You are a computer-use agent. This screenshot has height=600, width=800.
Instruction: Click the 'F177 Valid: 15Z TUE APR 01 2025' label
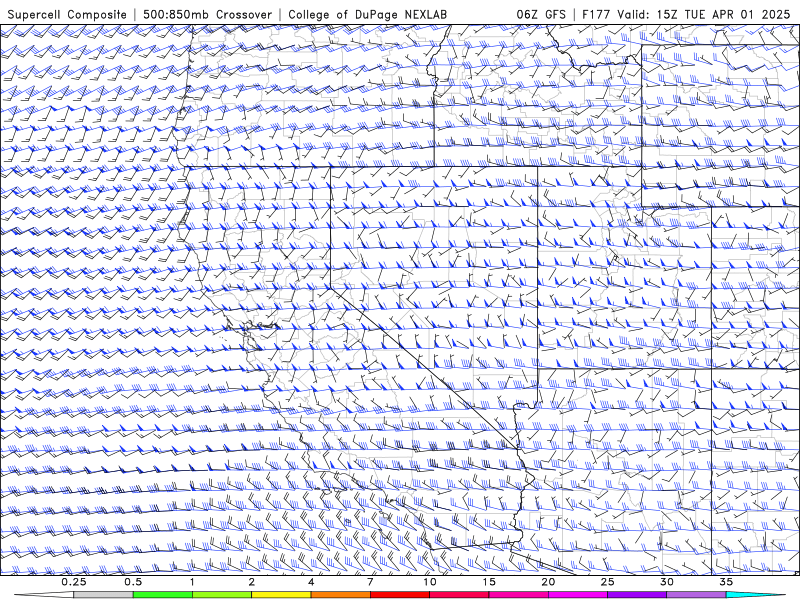tap(686, 14)
